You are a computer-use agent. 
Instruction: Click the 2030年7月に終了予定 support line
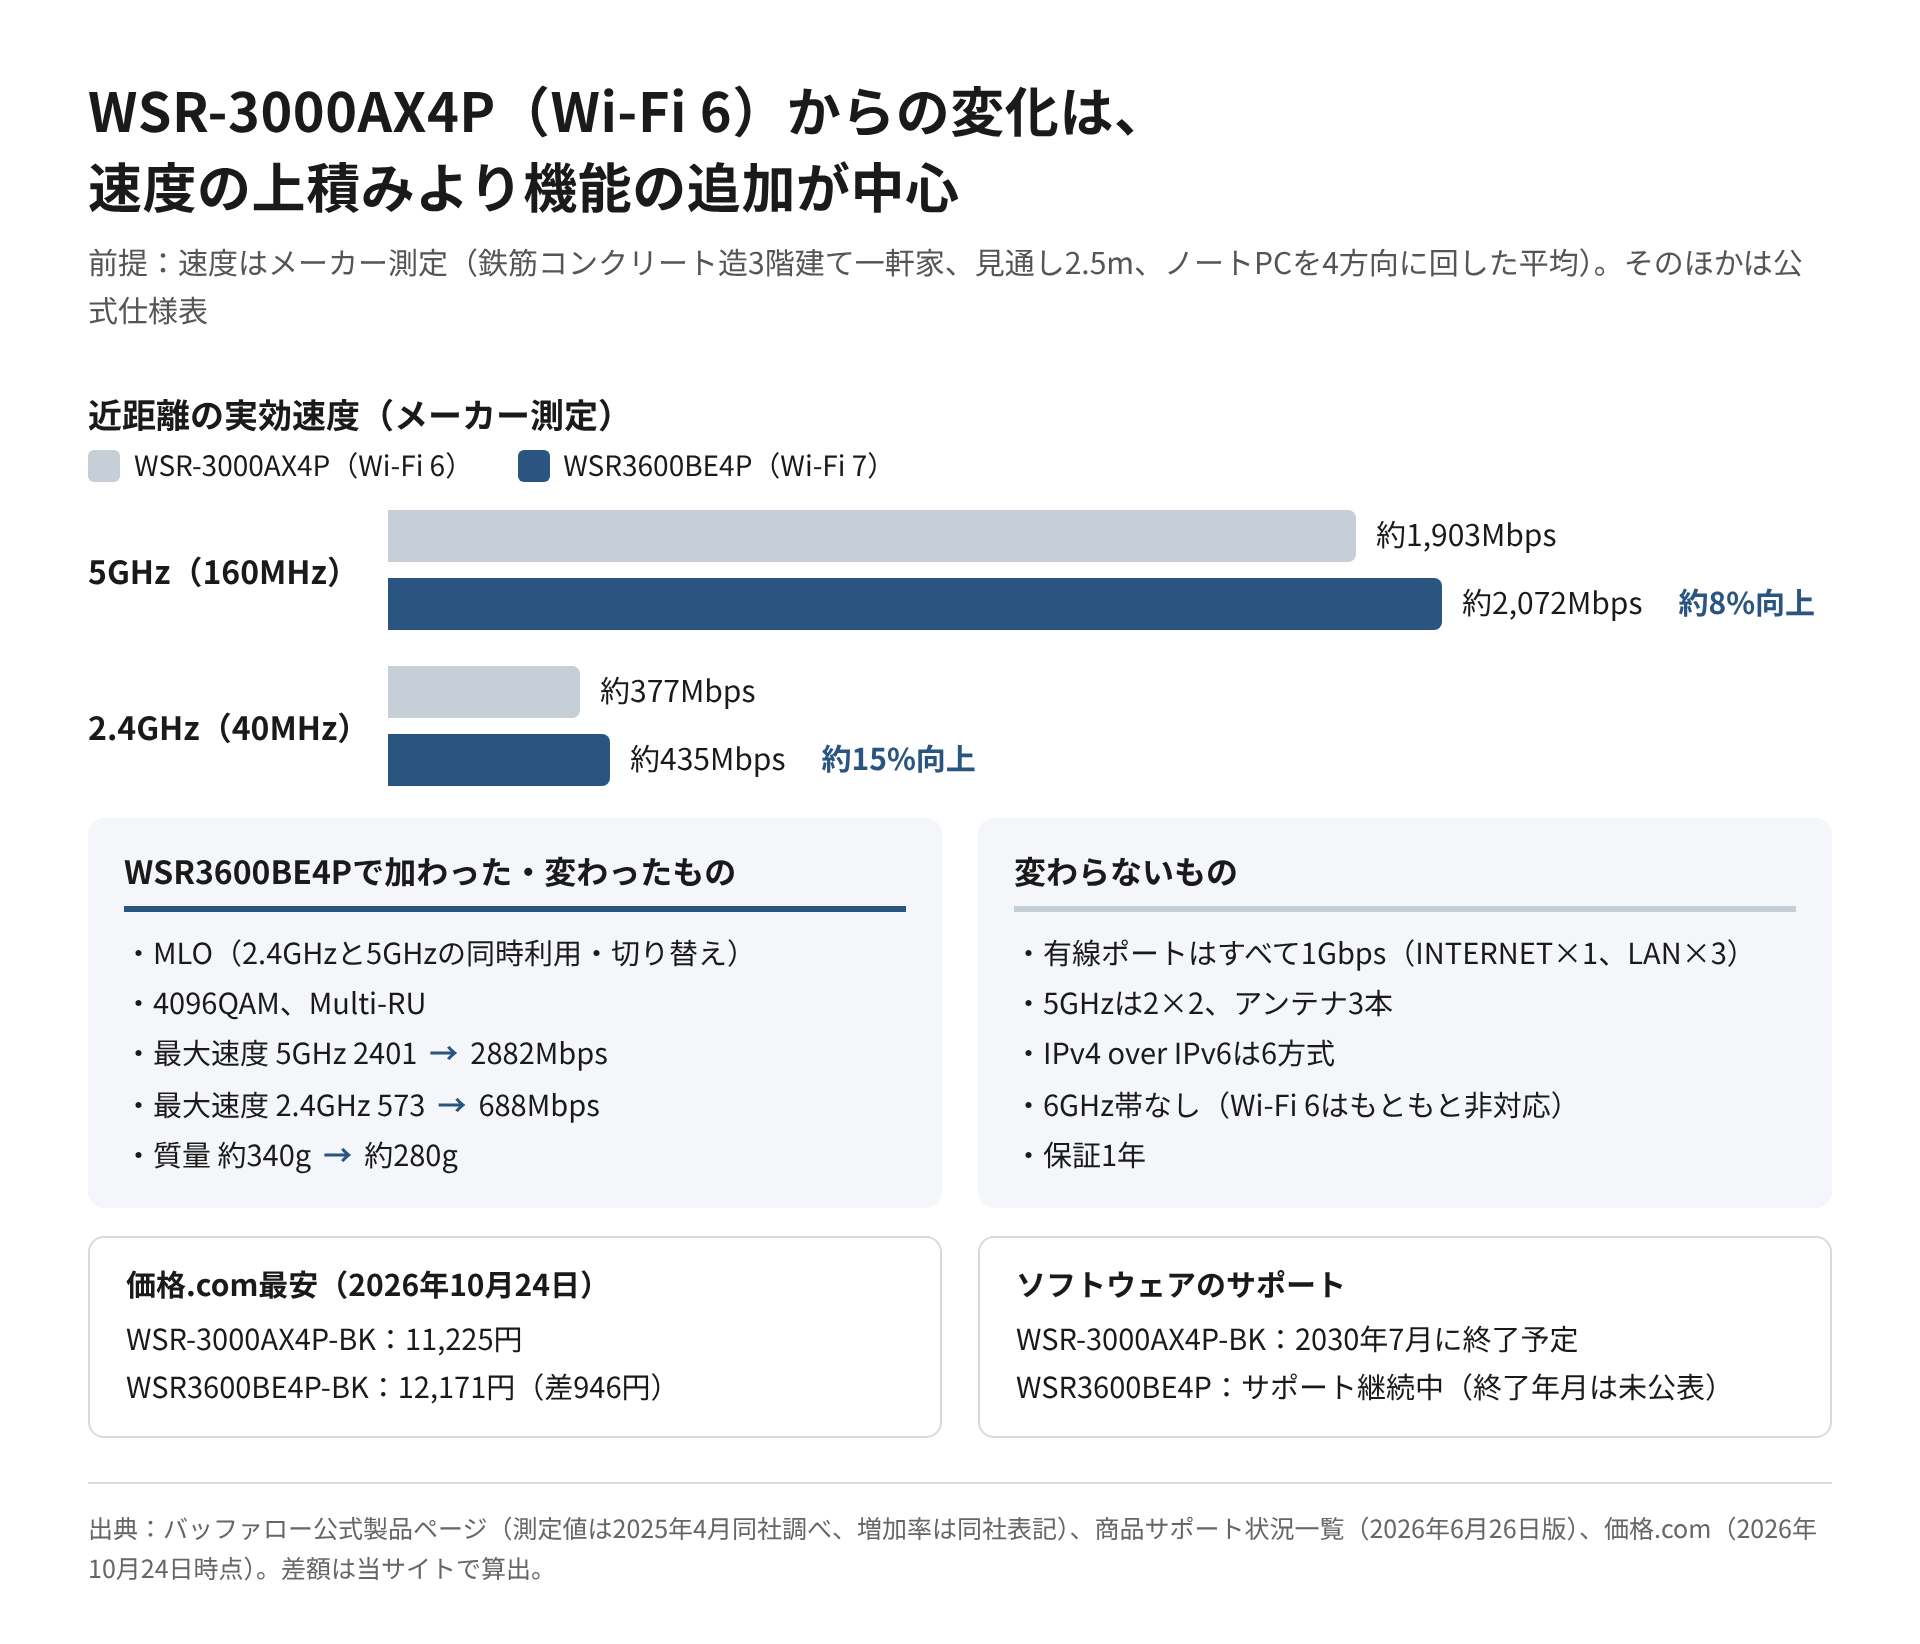1297,1340
